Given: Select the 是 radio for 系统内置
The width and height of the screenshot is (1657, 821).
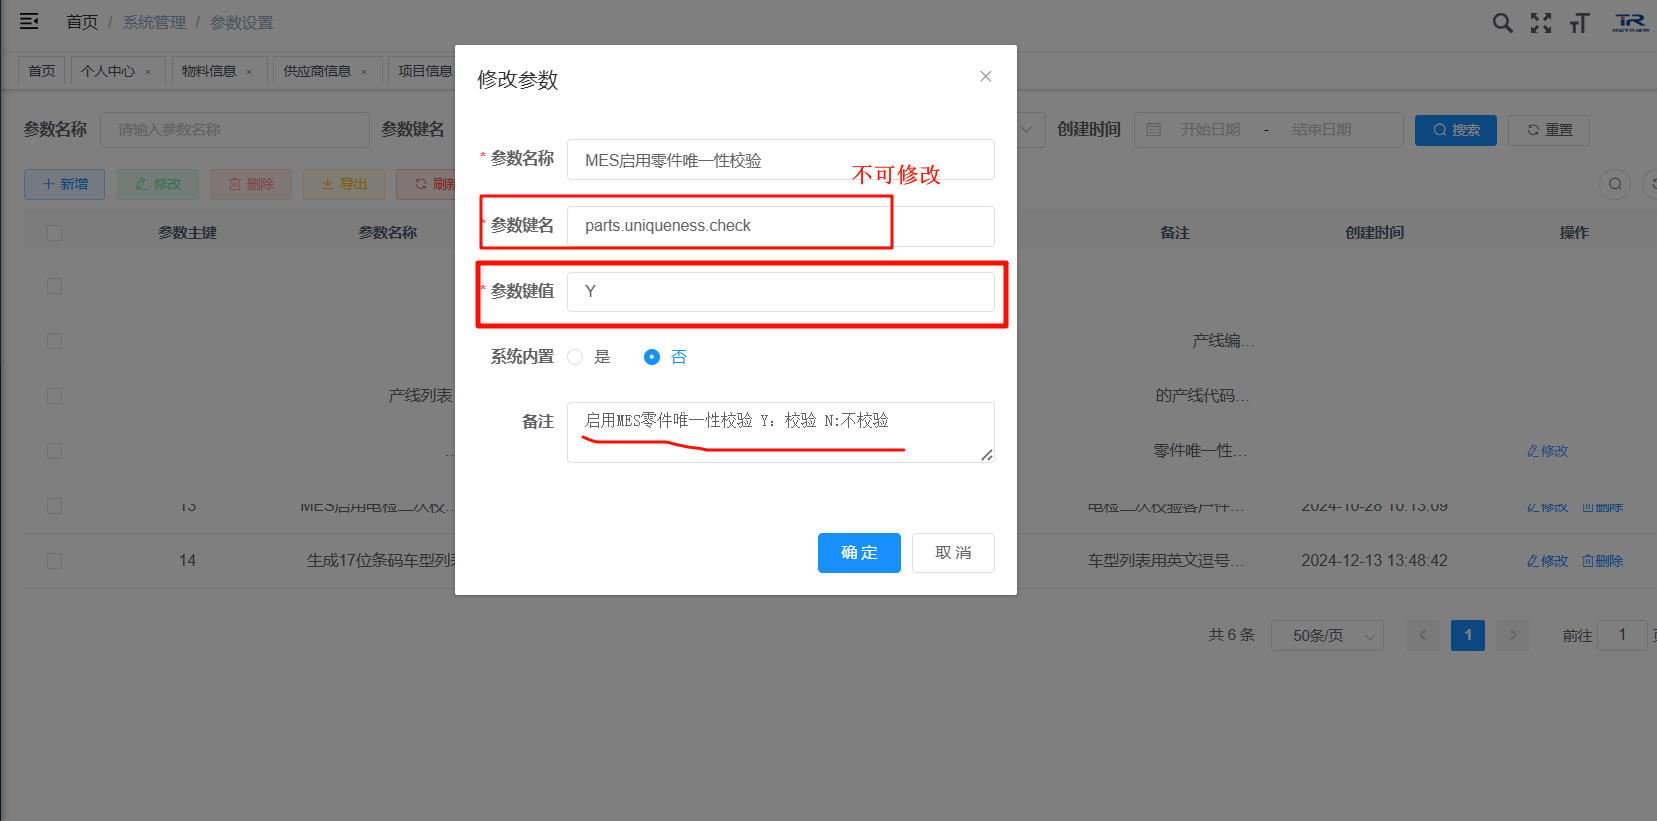Looking at the screenshot, I should click(575, 357).
